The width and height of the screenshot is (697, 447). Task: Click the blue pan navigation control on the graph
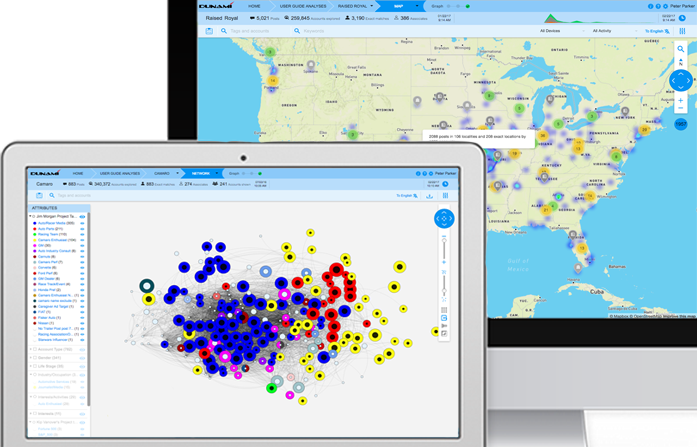[445, 218]
